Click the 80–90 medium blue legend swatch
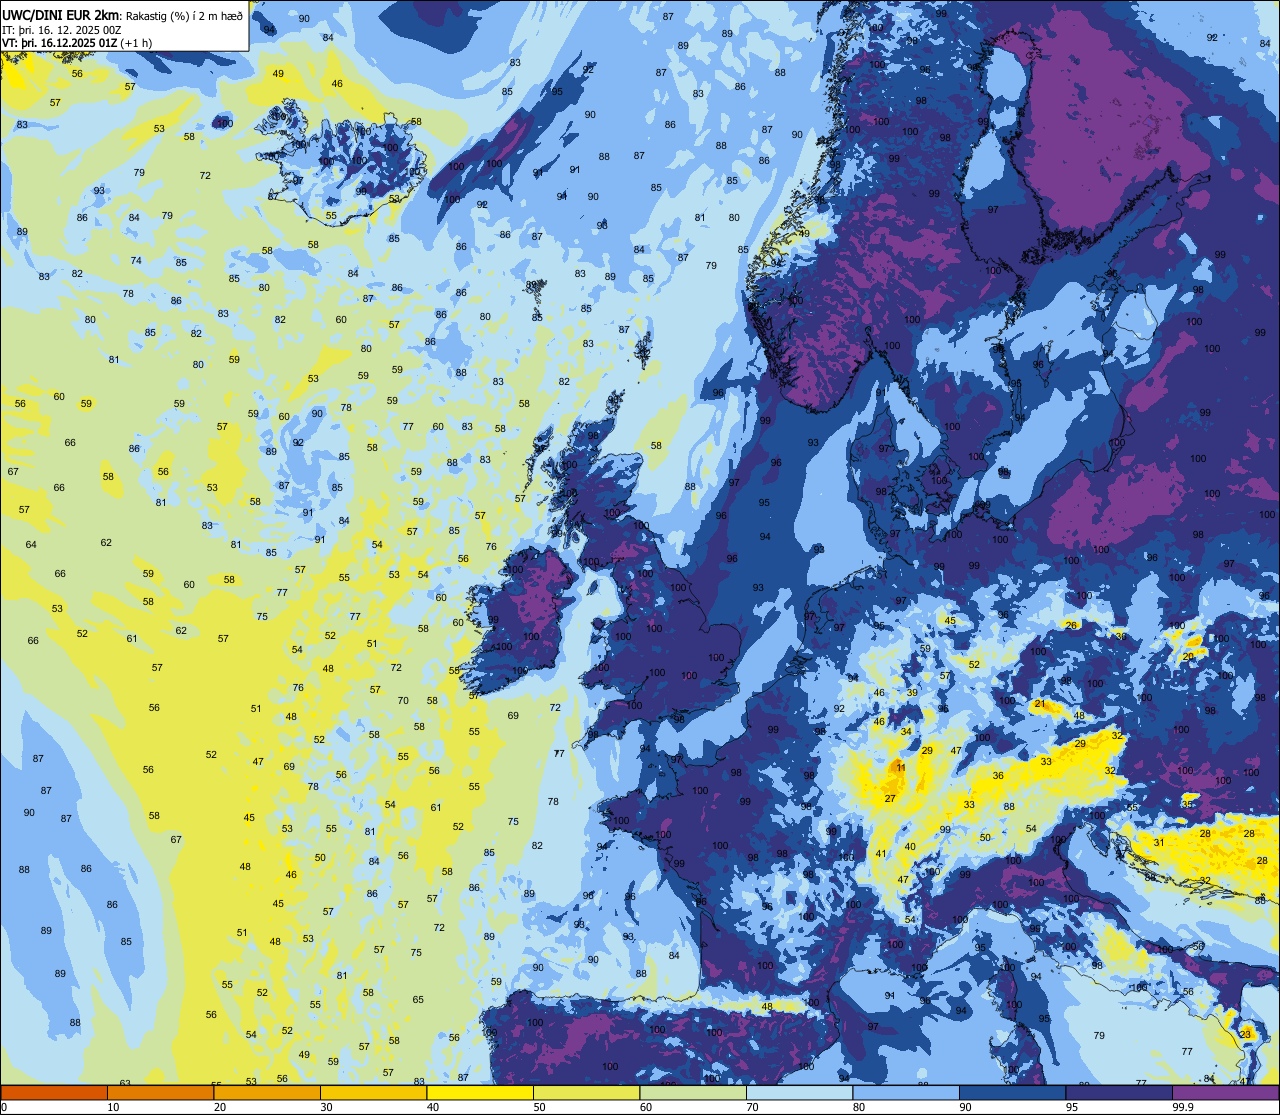 pos(906,1092)
